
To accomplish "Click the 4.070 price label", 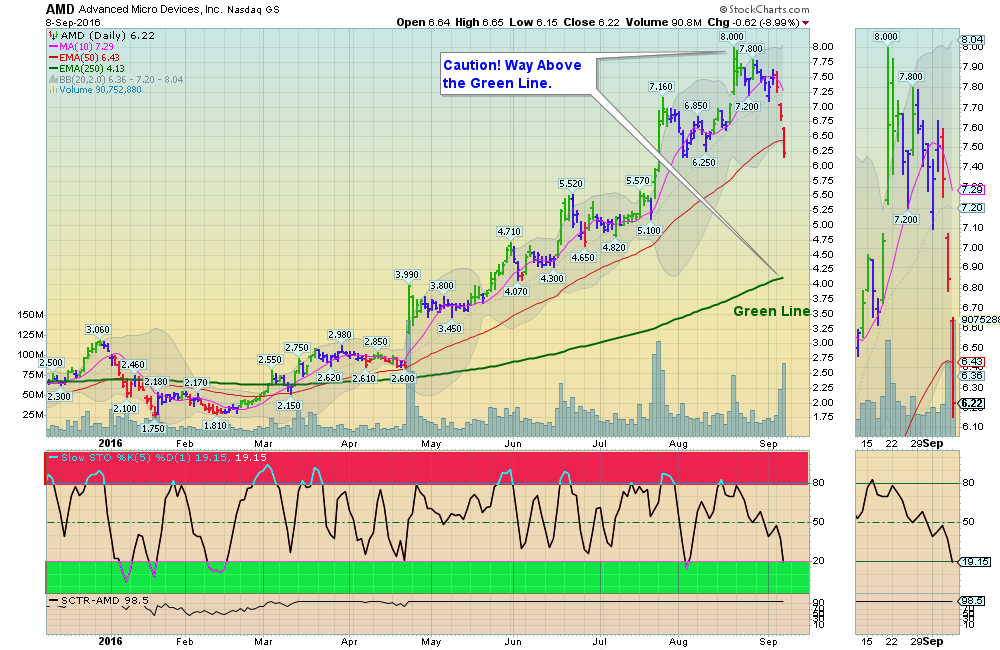I will pyautogui.click(x=516, y=292).
